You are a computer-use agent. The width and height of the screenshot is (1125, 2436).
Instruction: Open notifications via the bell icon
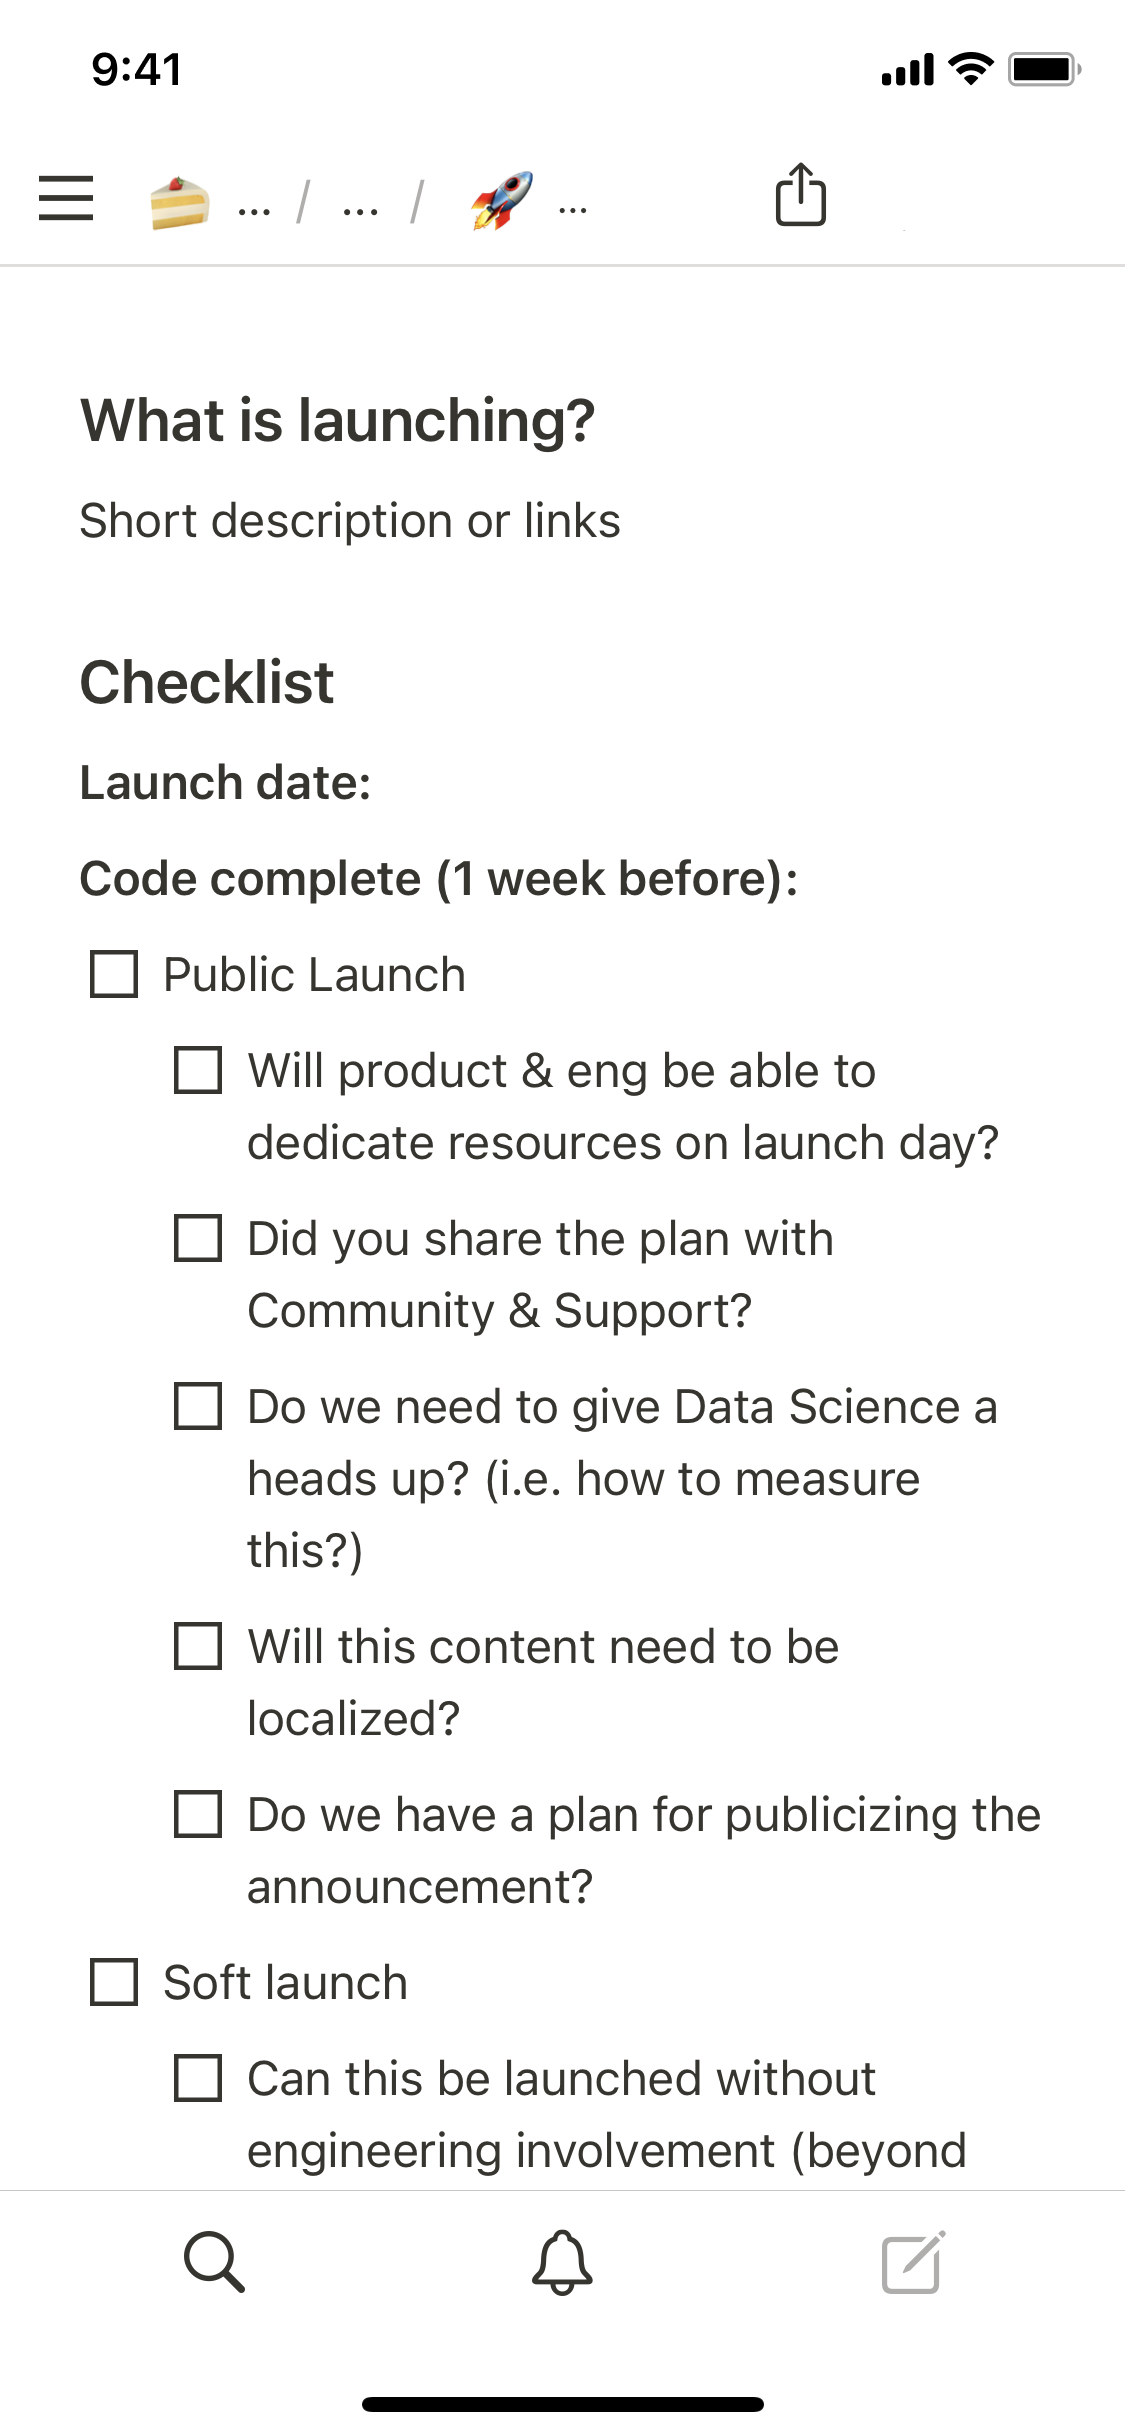point(562,2261)
